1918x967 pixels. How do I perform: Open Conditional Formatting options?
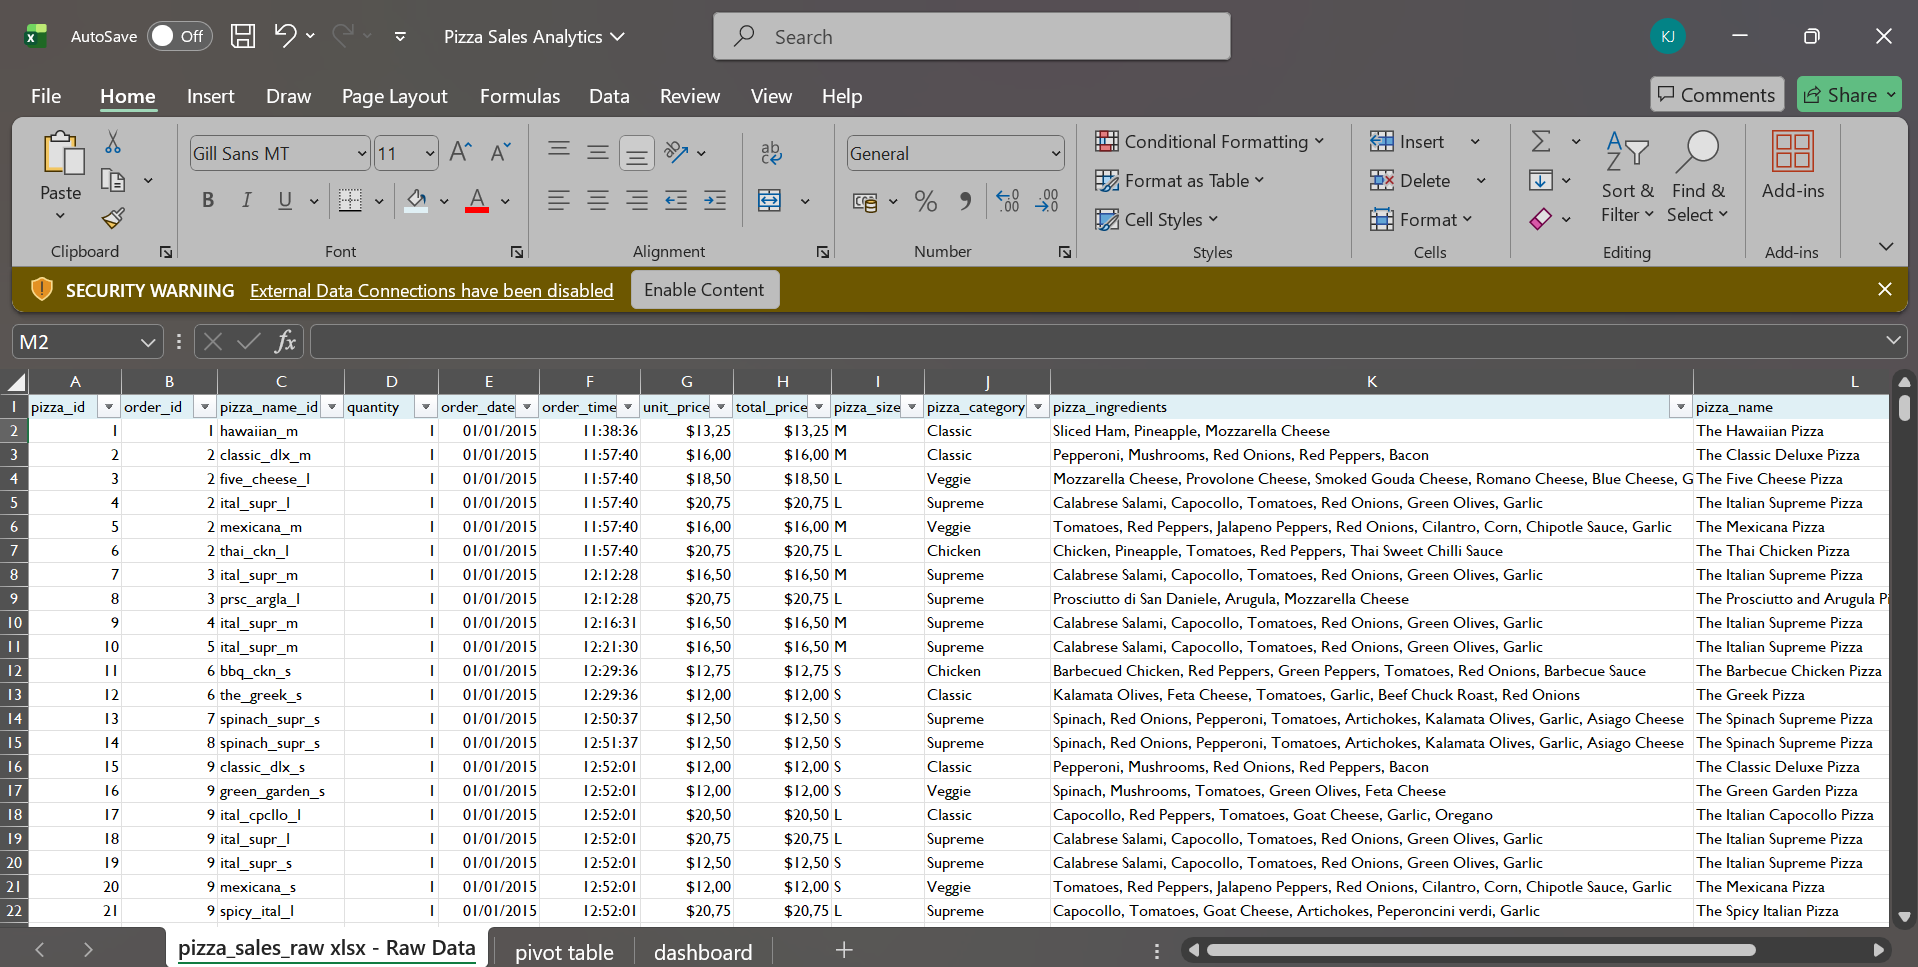coord(1212,141)
